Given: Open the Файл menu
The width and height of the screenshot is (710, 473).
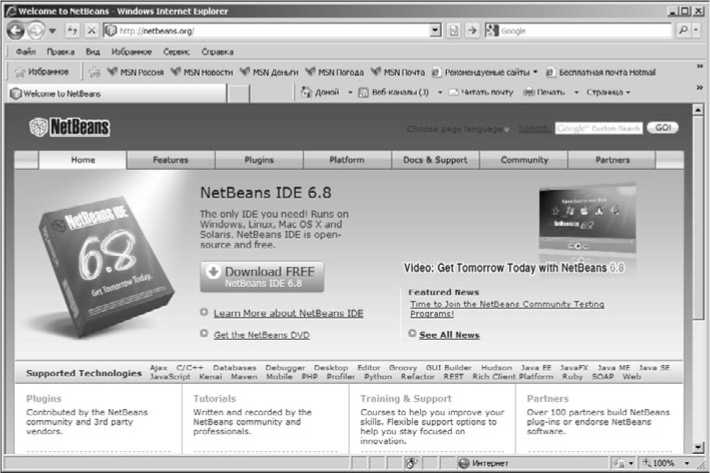Looking at the screenshot, I should coord(26,52).
